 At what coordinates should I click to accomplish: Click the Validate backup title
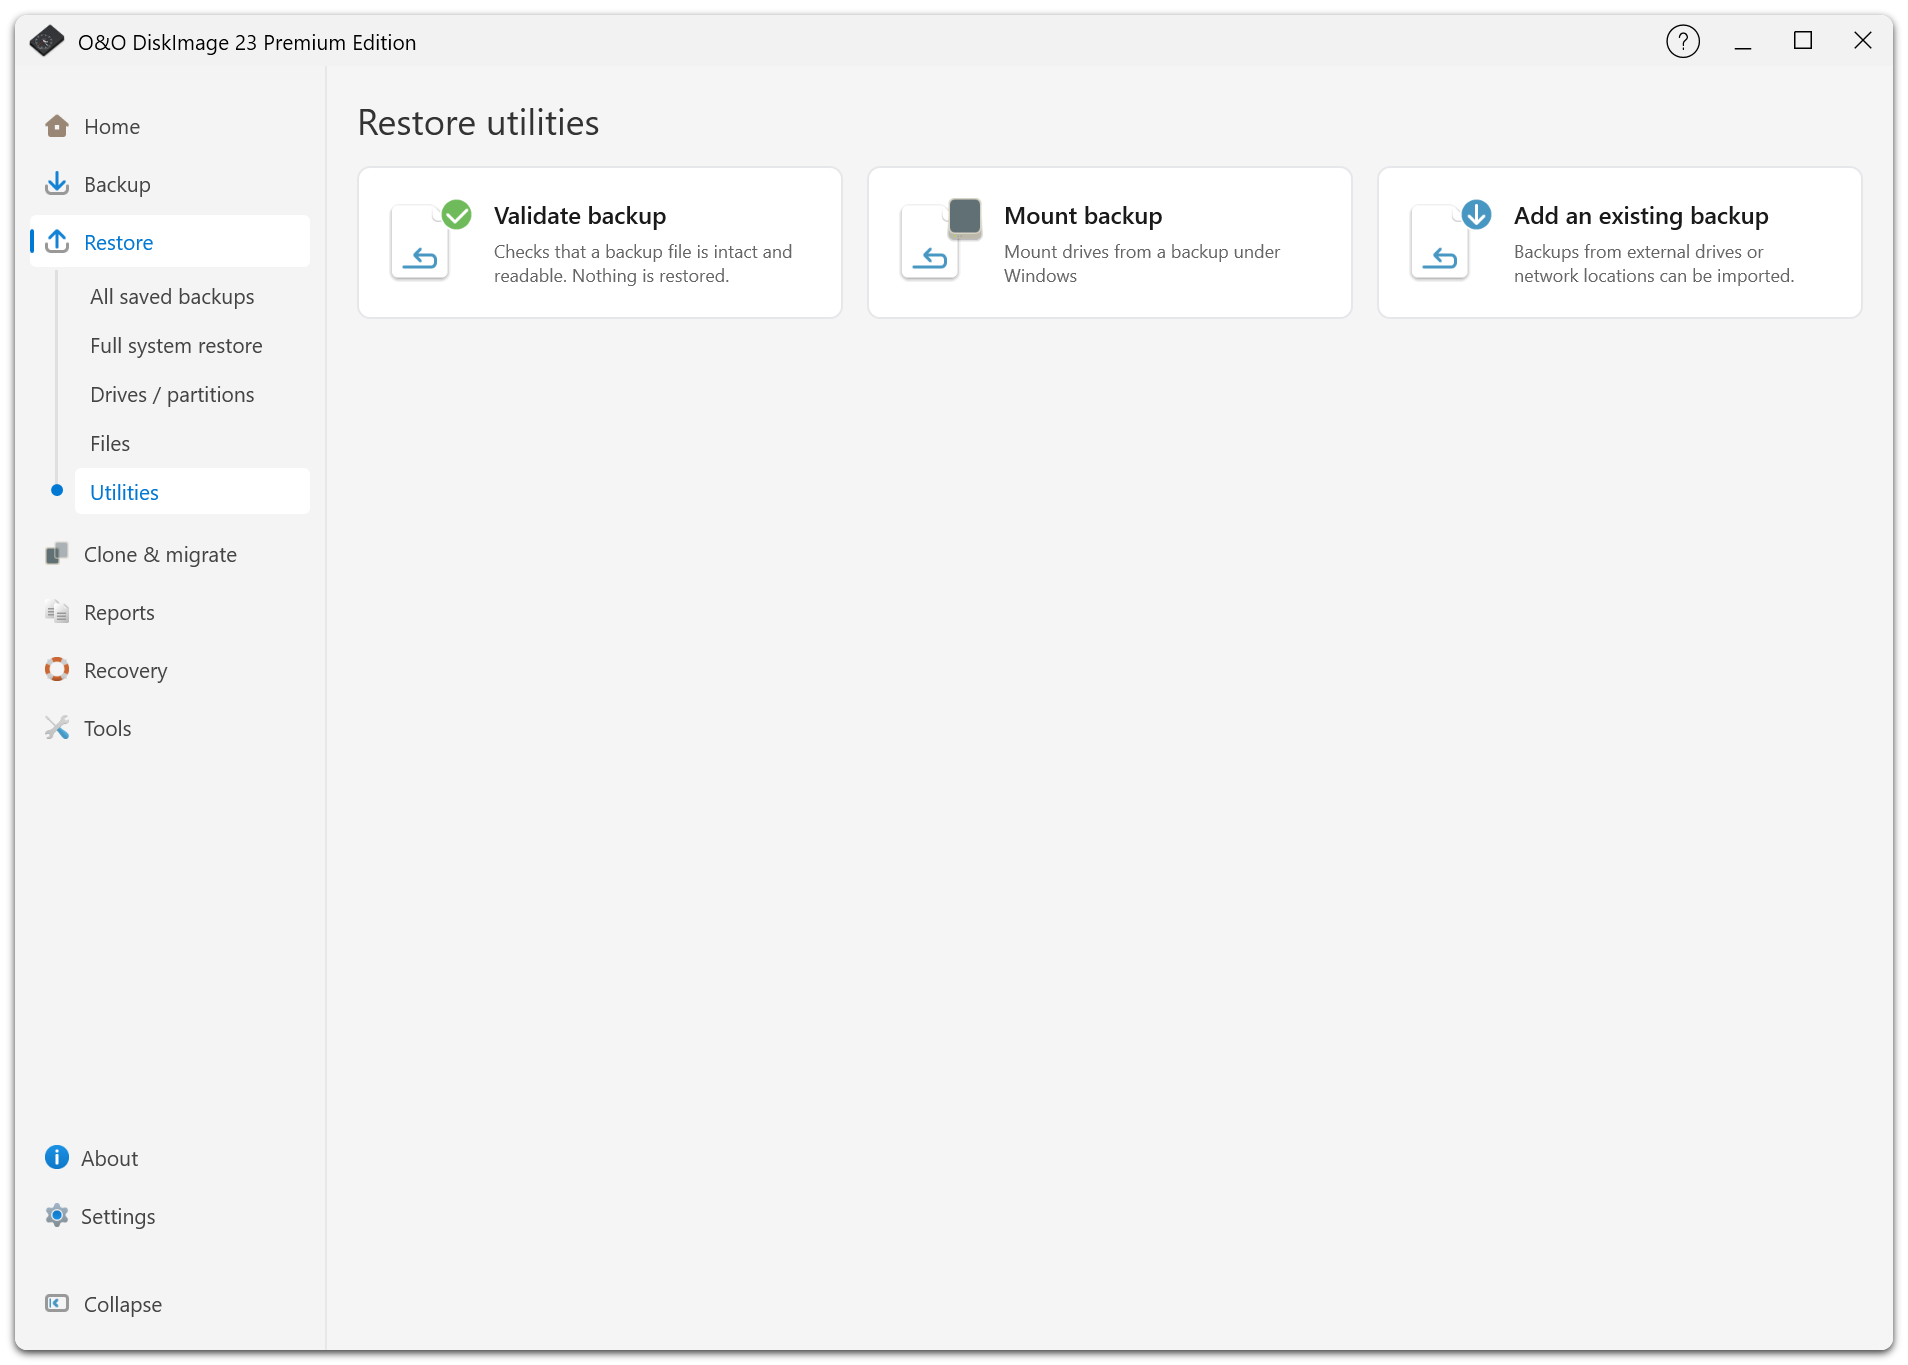point(580,216)
